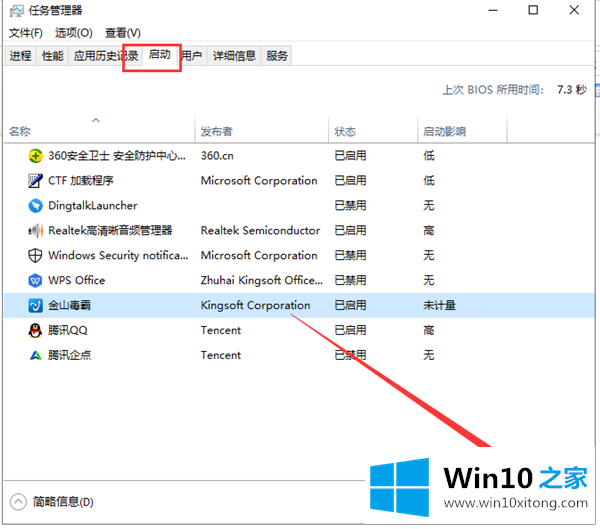
Task: Click Zhuhai Kingsoft Office... publisher cell
Action: pyautogui.click(x=262, y=280)
